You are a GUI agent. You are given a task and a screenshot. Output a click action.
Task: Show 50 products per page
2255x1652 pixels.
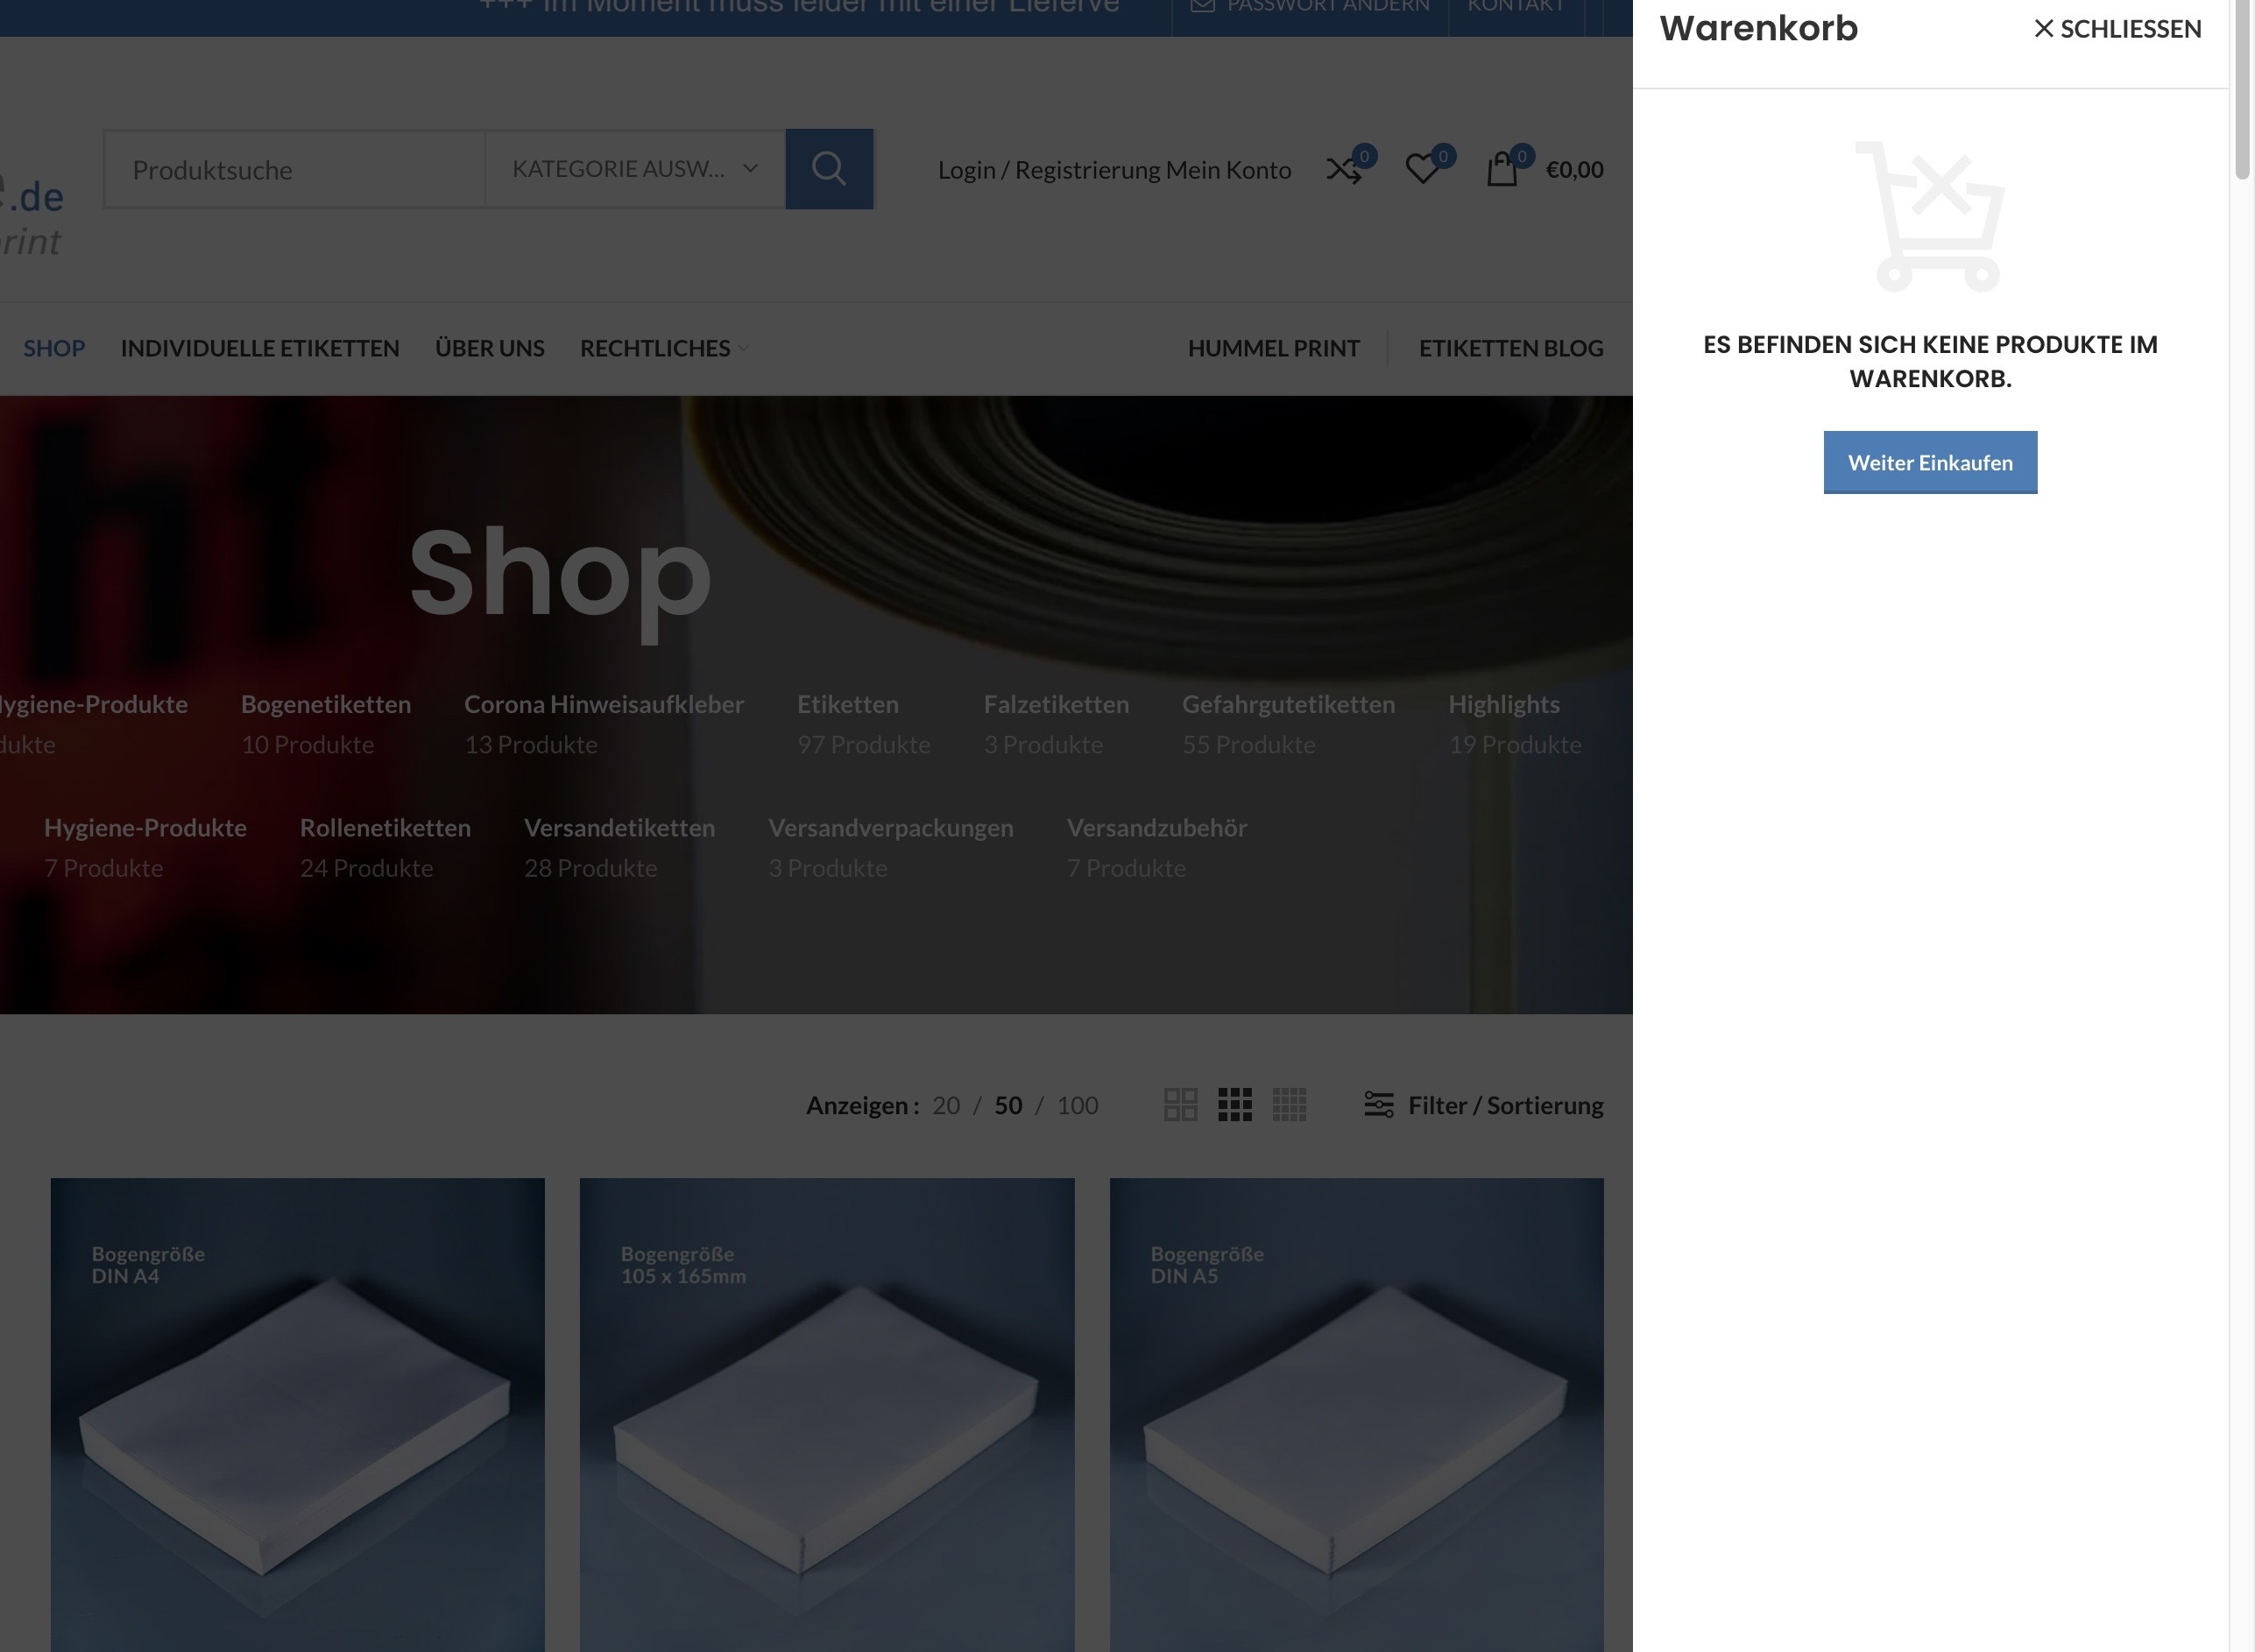[1008, 1105]
